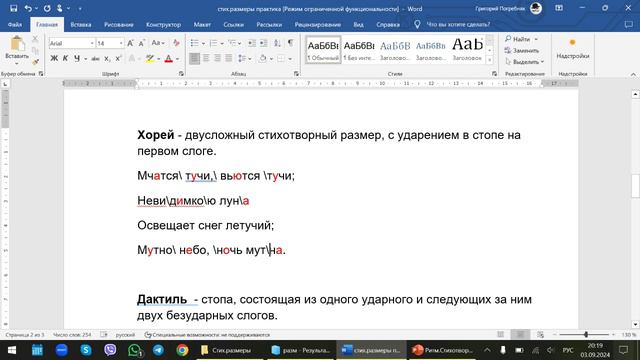Apply subscript formatting
Image resolution: width=640 pixels, height=360 pixels.
point(107,59)
